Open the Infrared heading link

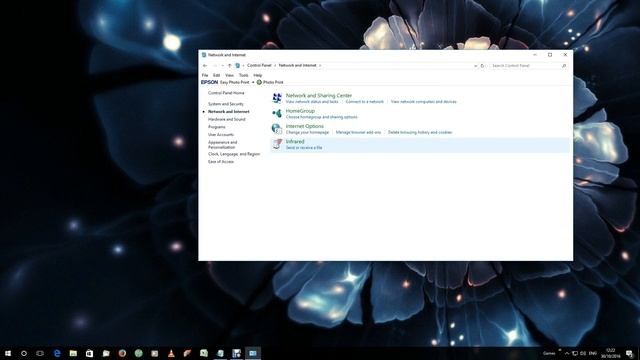tap(295, 141)
